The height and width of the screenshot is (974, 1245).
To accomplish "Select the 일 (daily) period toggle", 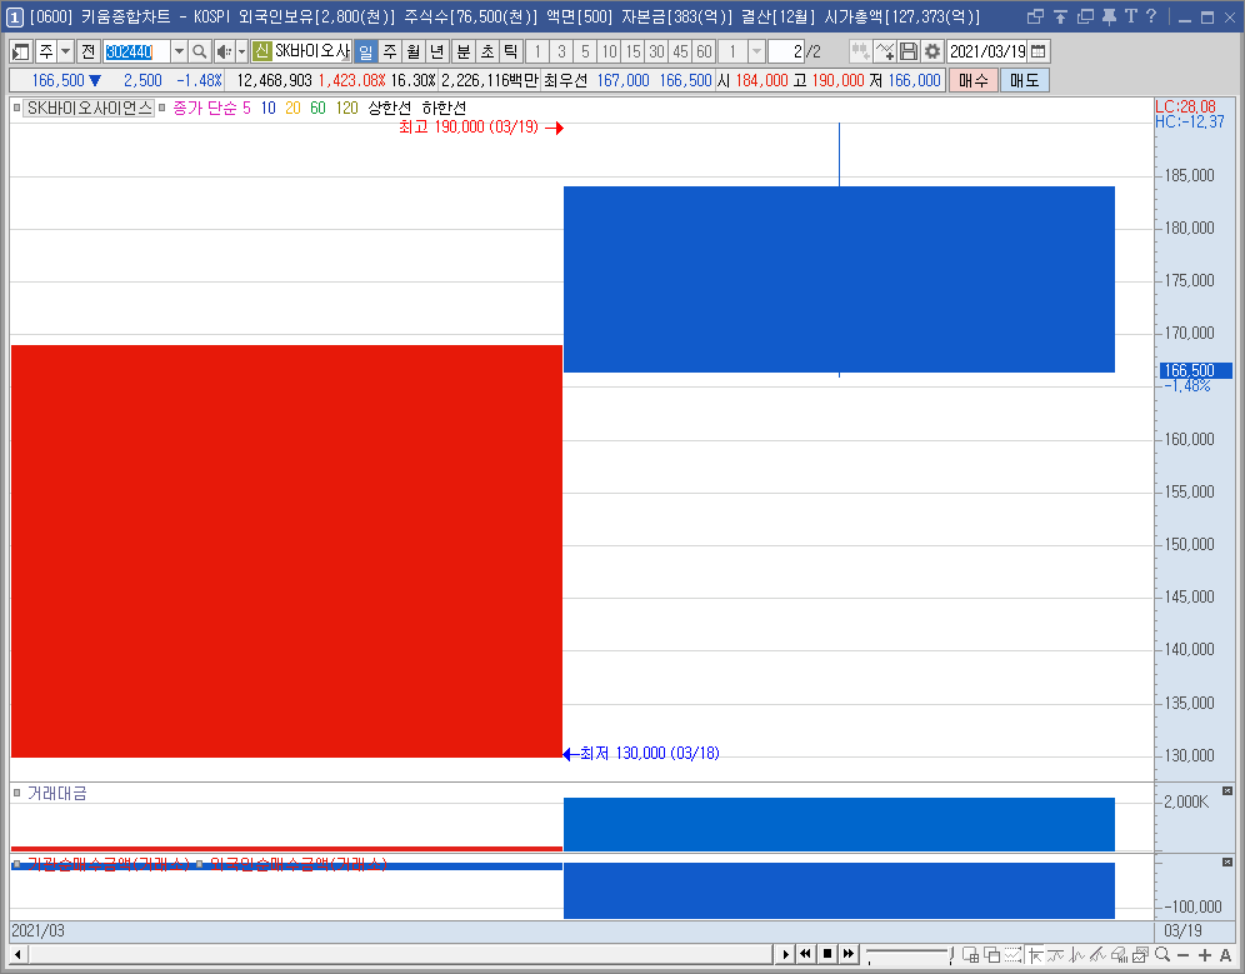I will pyautogui.click(x=366, y=51).
